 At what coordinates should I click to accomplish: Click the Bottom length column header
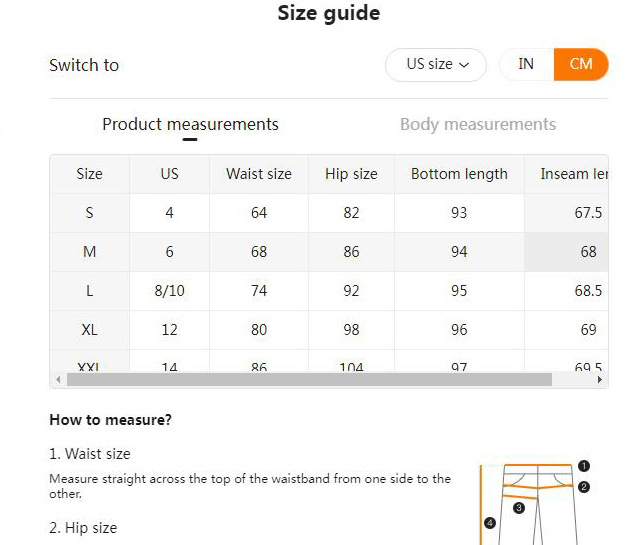coord(459,174)
